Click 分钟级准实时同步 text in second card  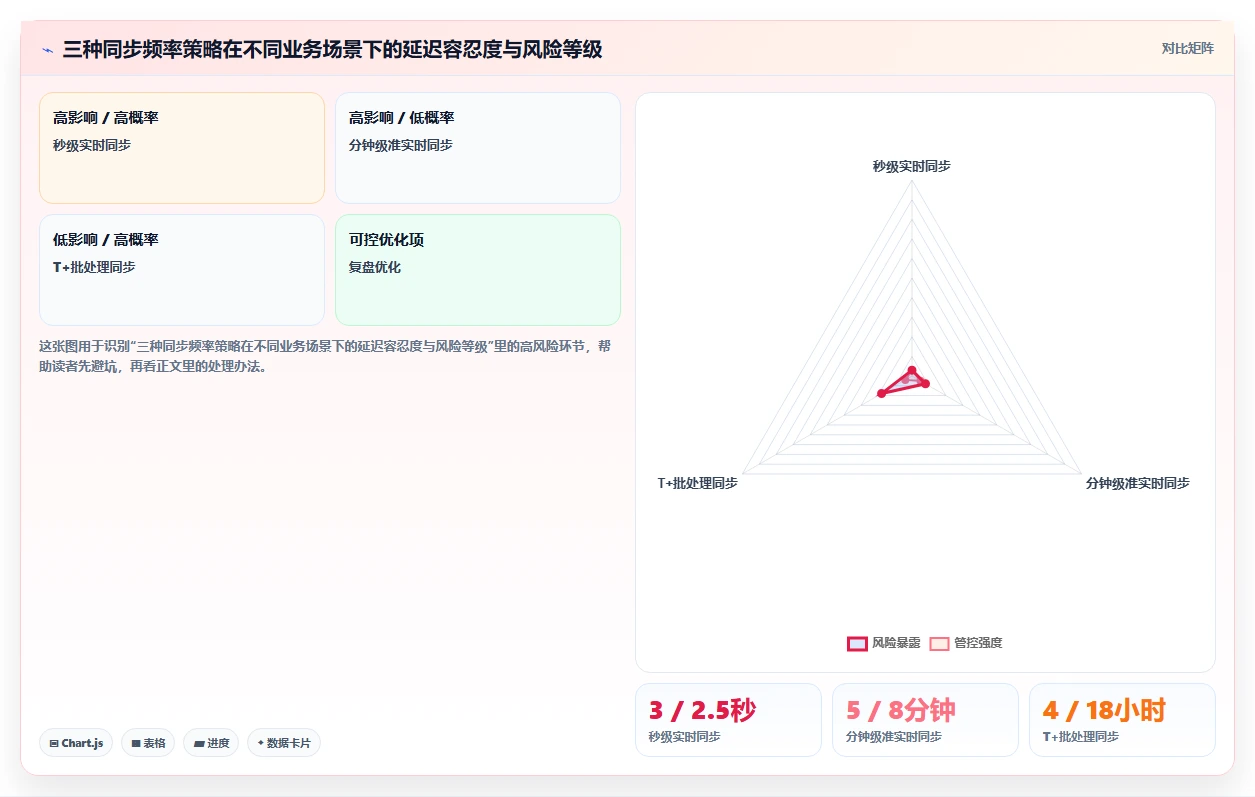[401, 145]
